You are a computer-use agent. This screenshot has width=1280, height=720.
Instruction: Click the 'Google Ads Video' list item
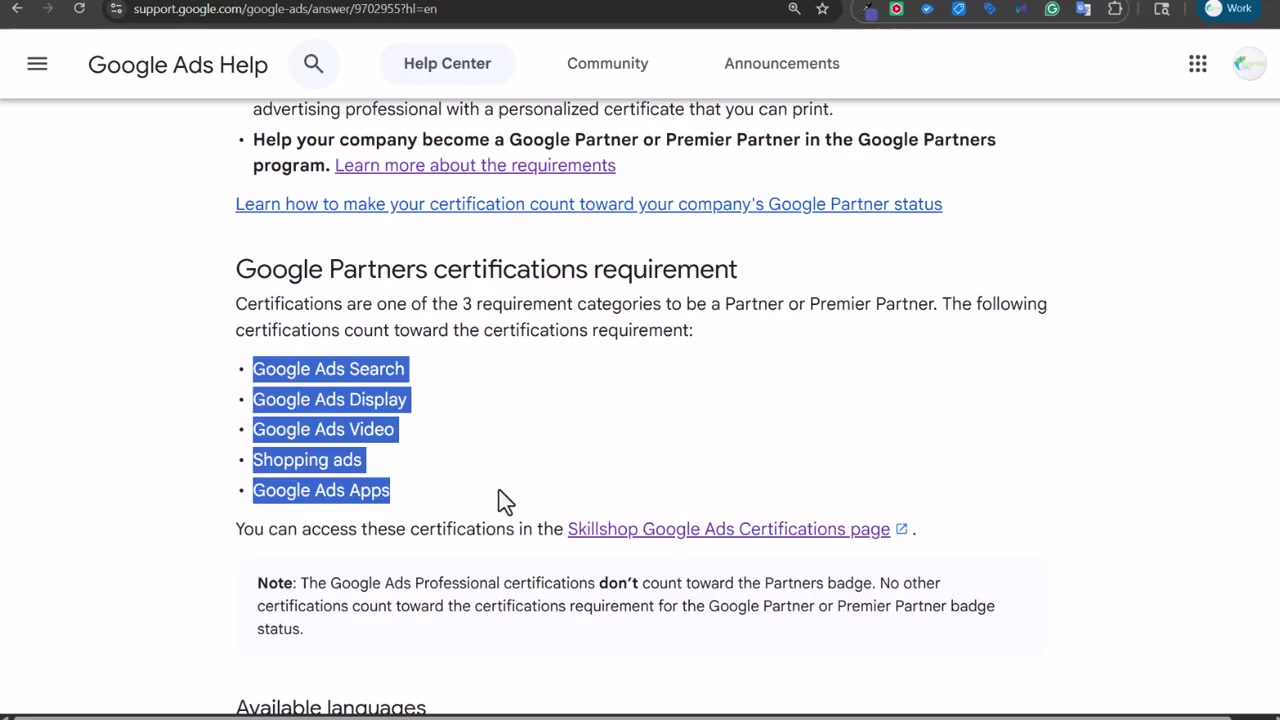pyautogui.click(x=323, y=429)
